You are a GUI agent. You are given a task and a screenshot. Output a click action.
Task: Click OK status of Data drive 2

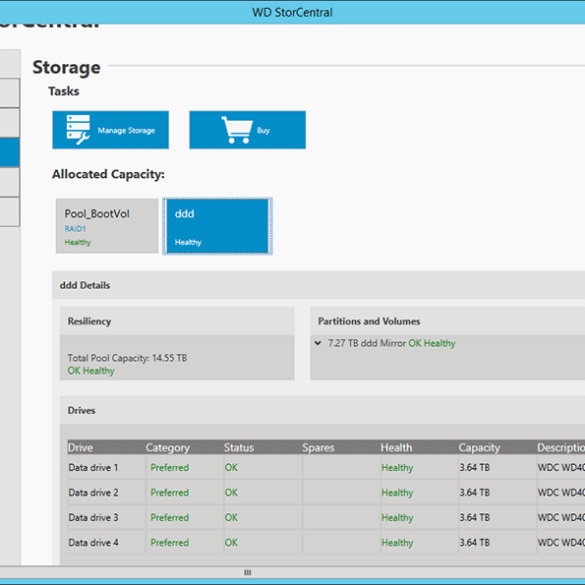231,492
